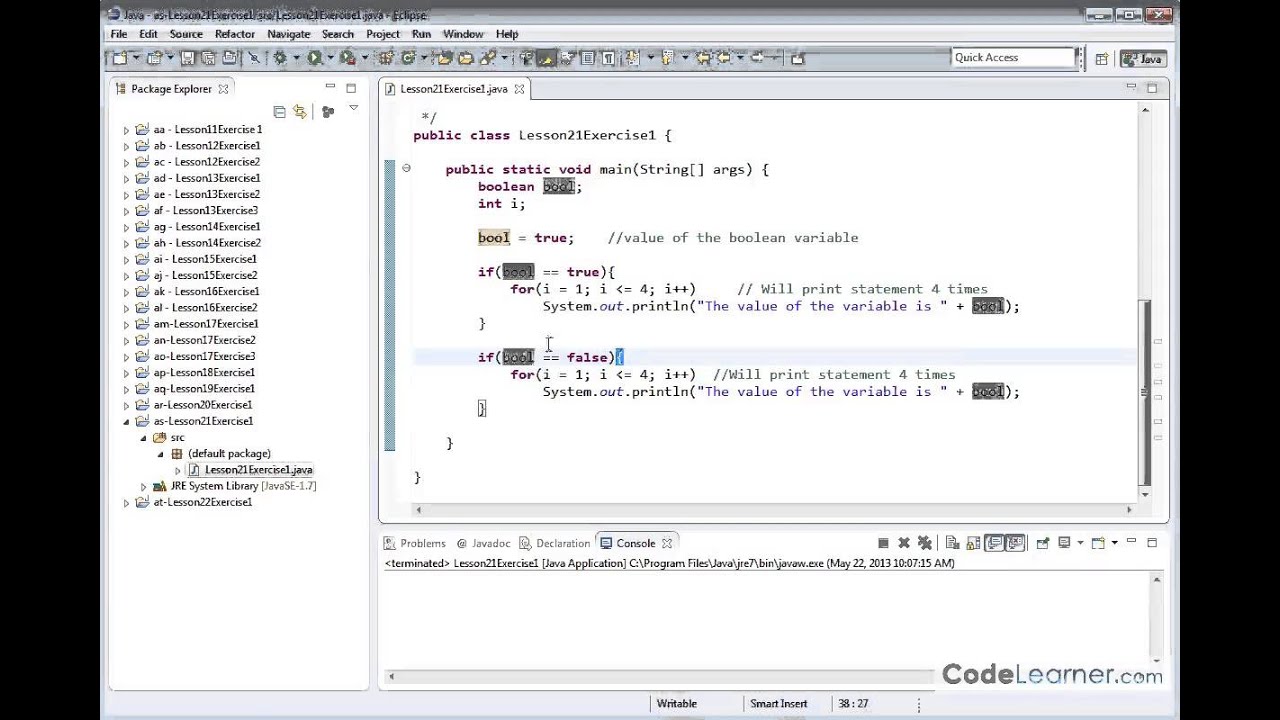Collapse all in Package Explorer
This screenshot has height=720, width=1280.
tap(279, 112)
